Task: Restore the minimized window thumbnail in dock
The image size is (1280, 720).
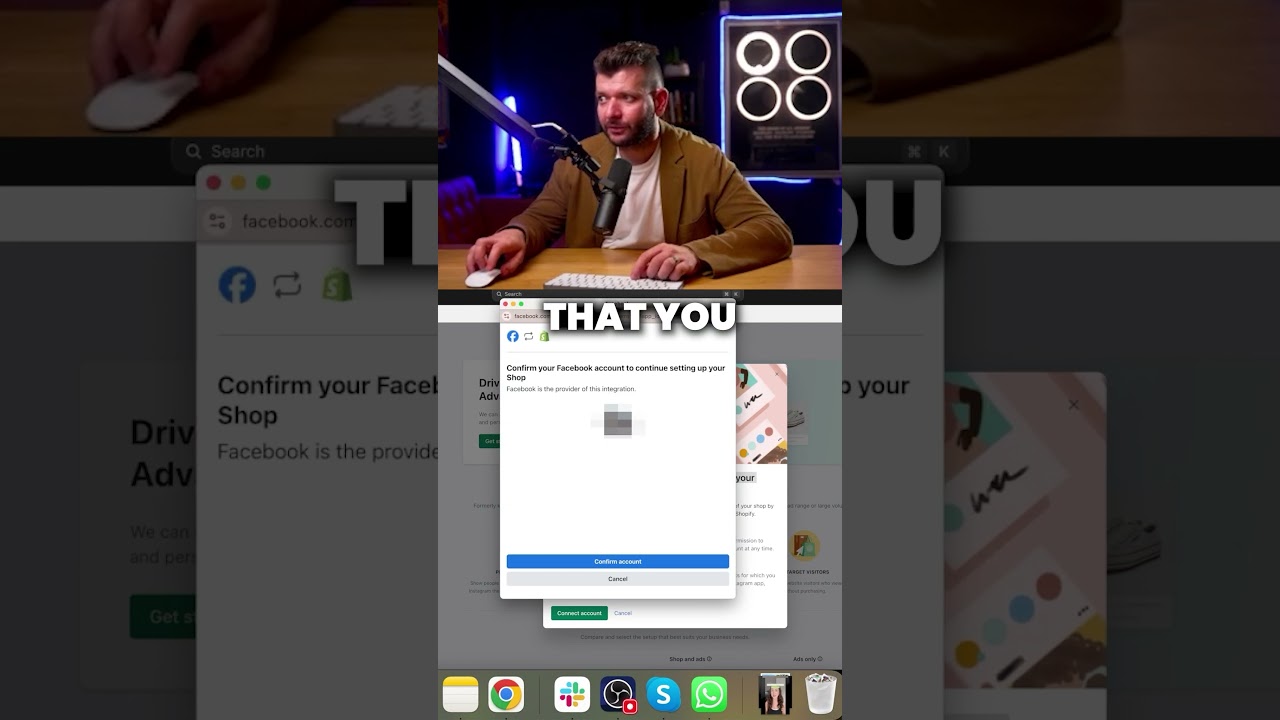Action: coord(775,694)
